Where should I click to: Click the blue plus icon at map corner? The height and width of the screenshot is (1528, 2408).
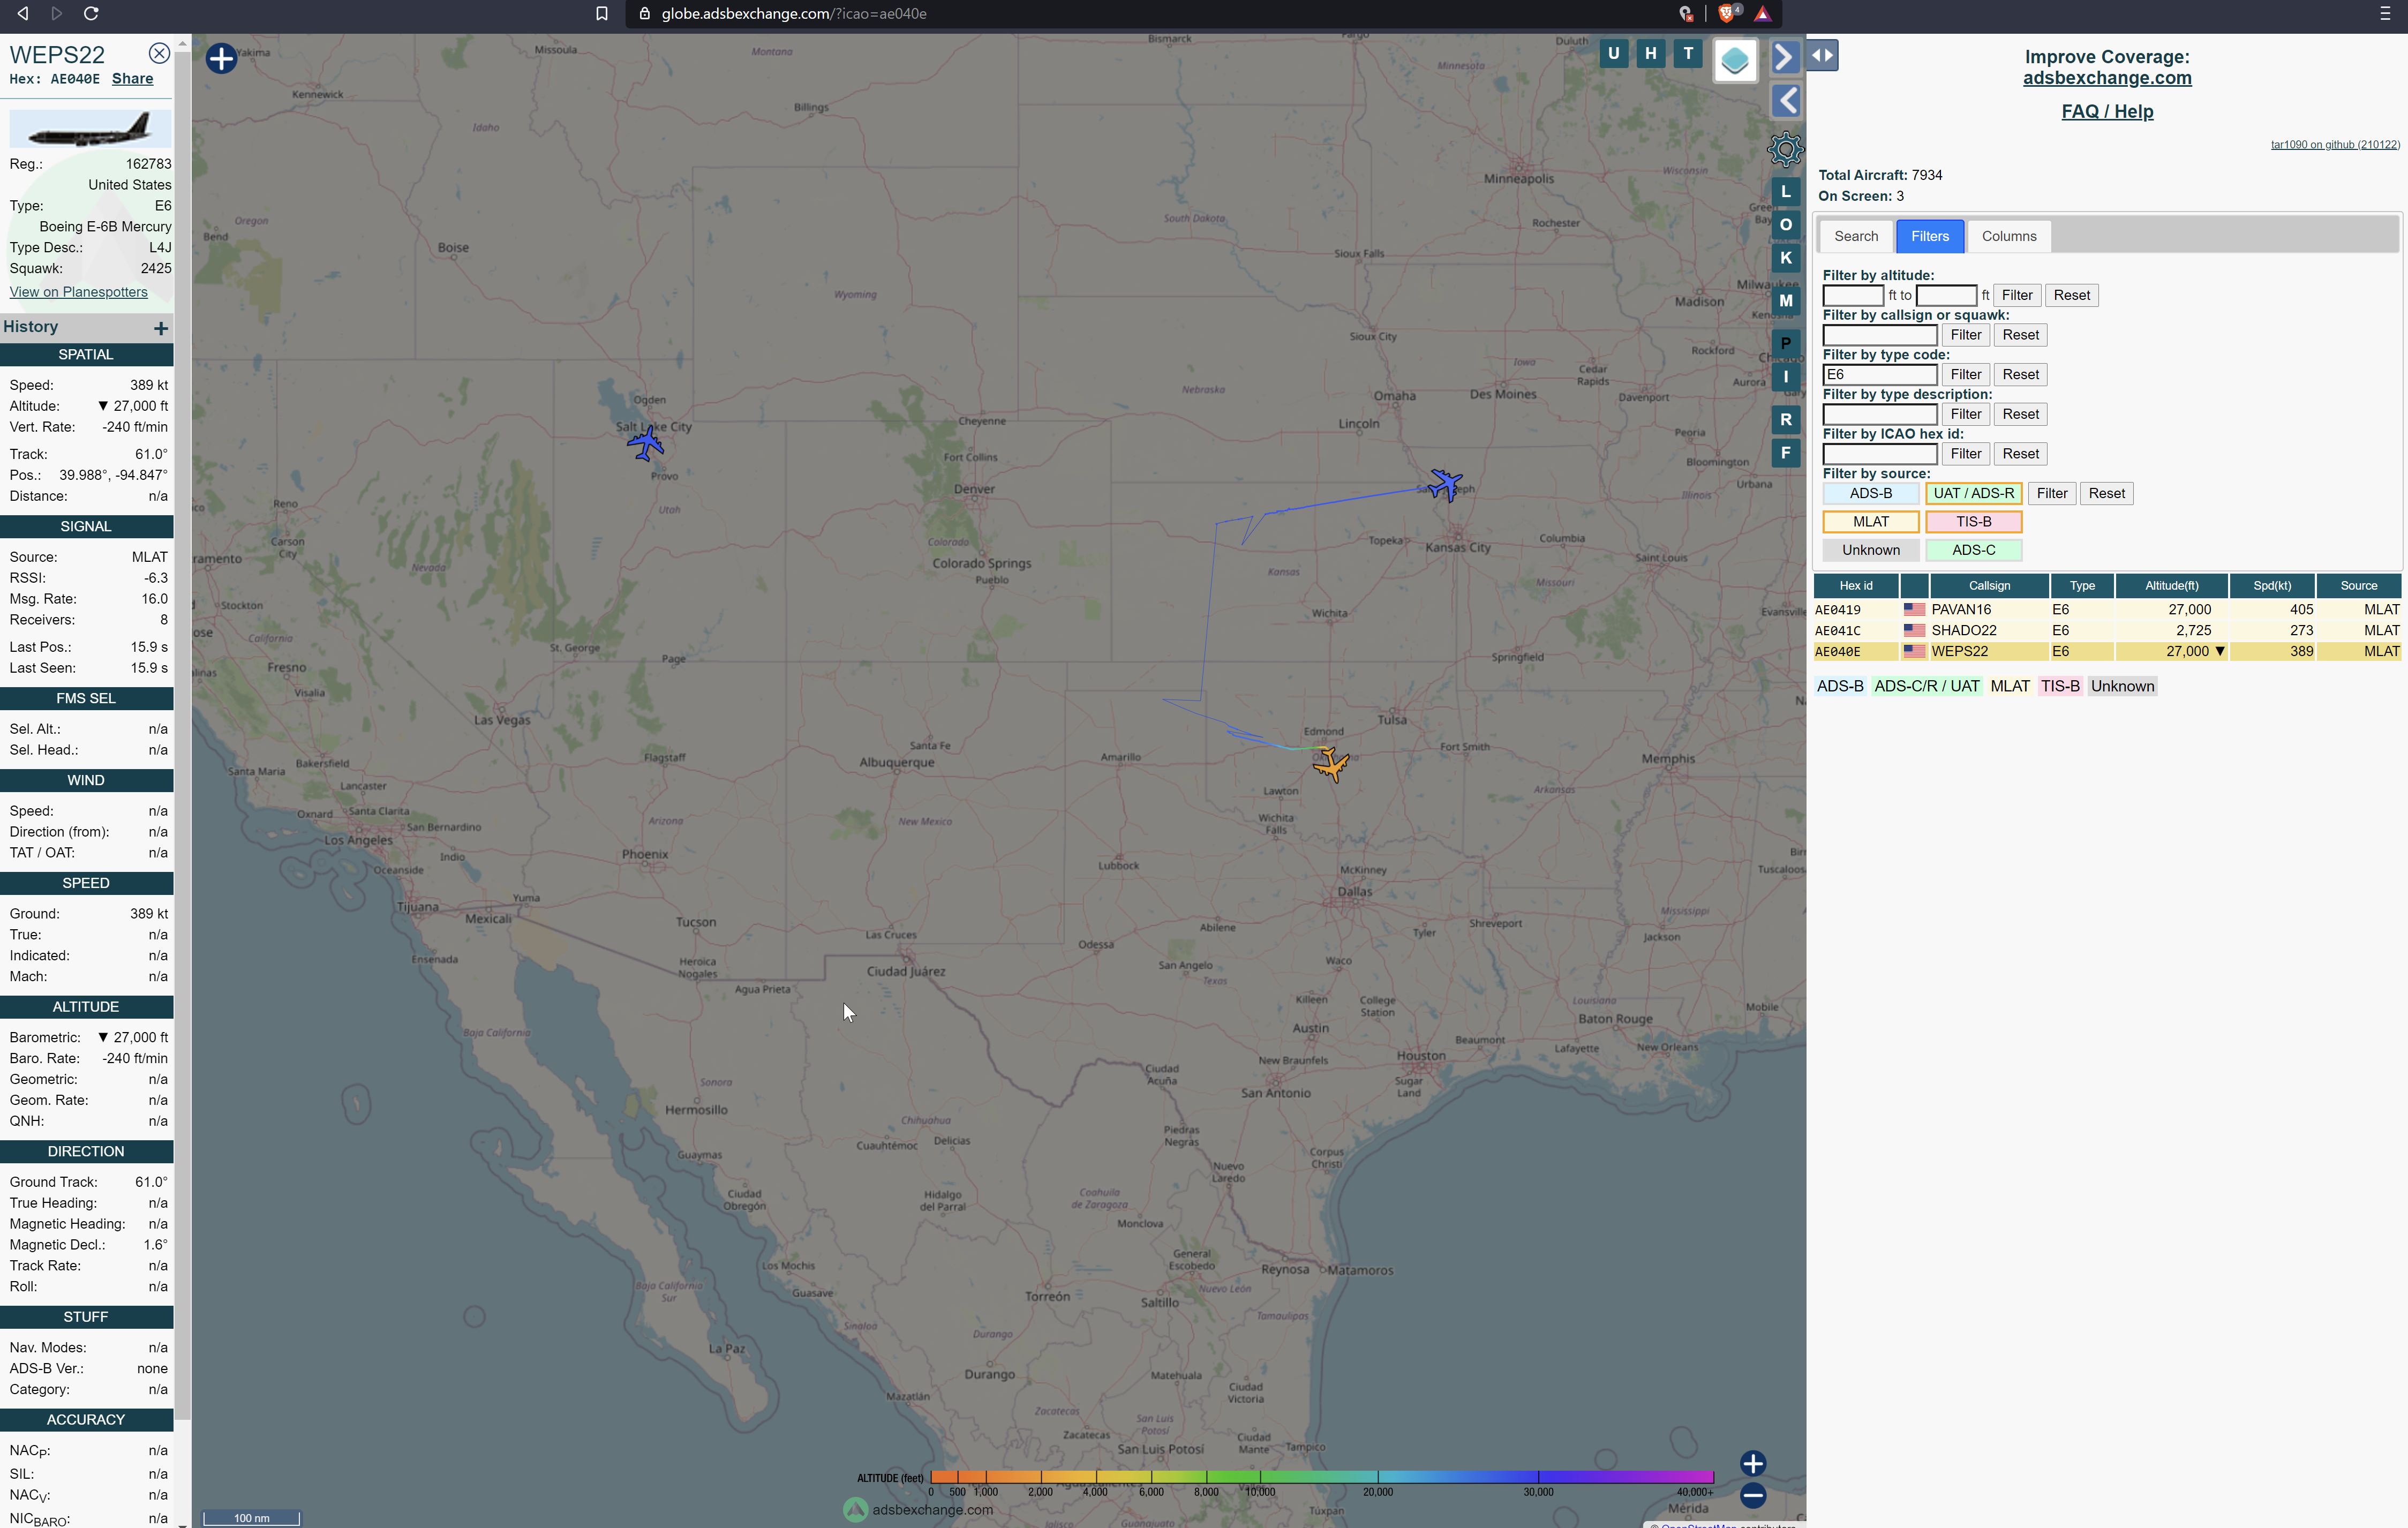221,58
